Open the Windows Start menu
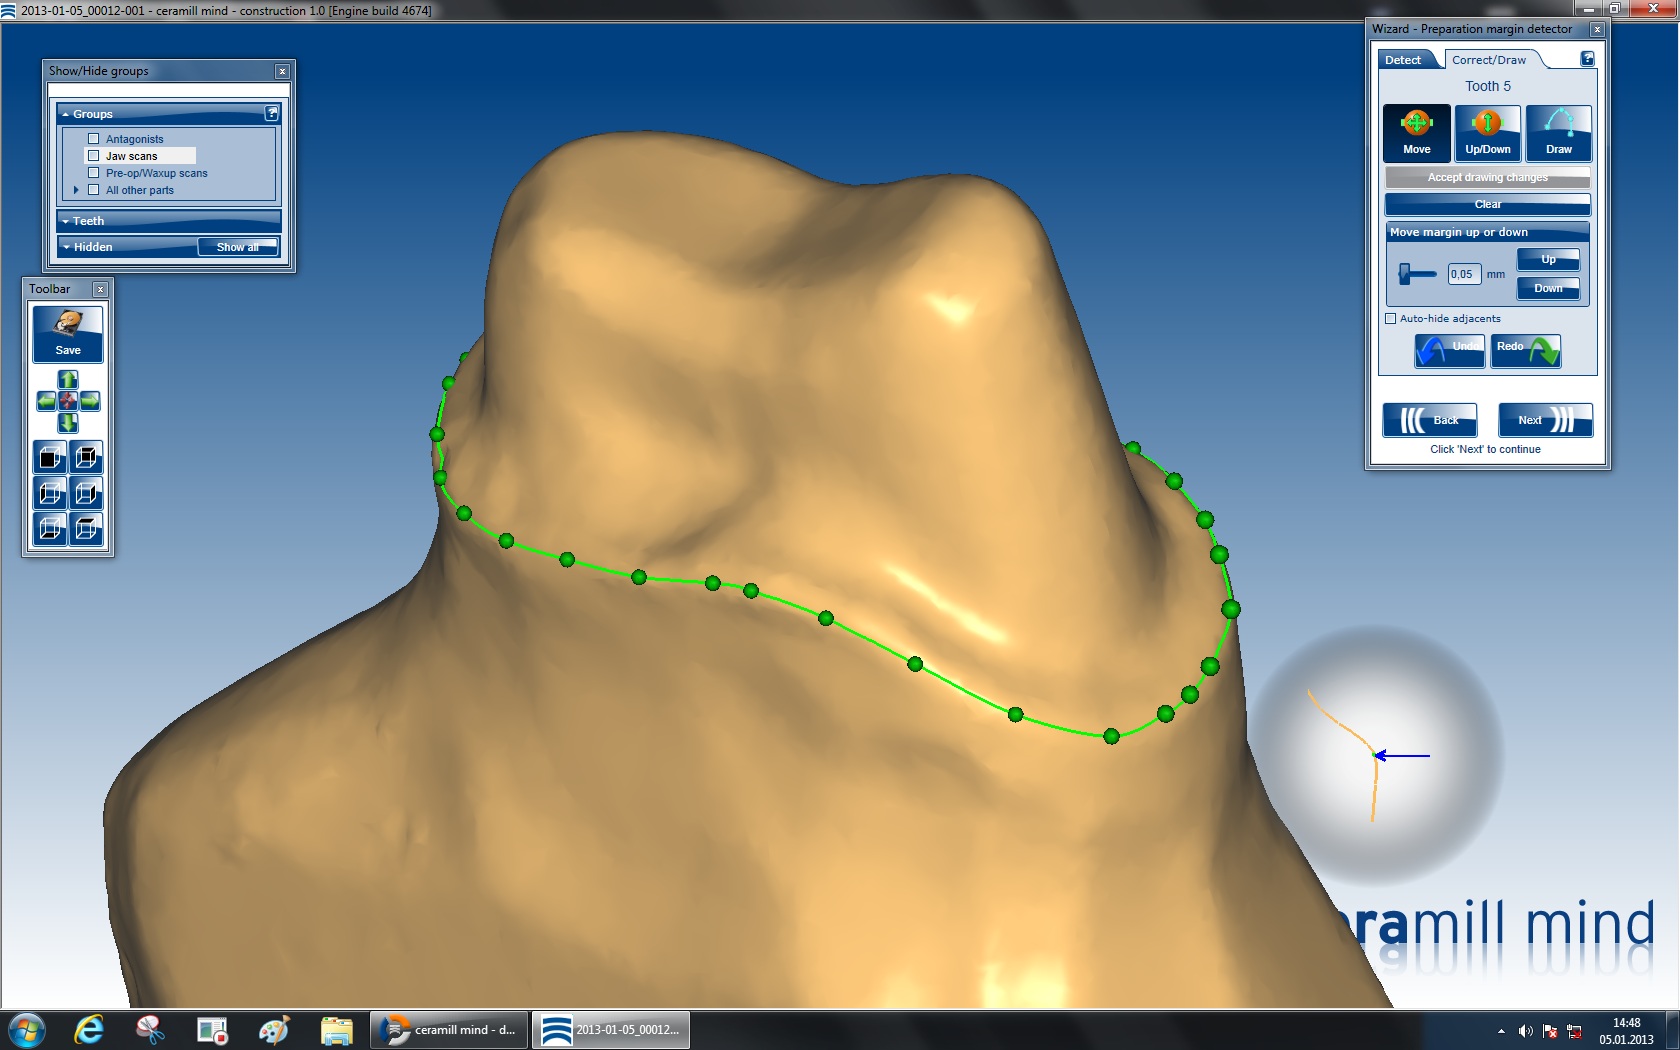Viewport: 1680px width, 1050px height. [27, 1030]
